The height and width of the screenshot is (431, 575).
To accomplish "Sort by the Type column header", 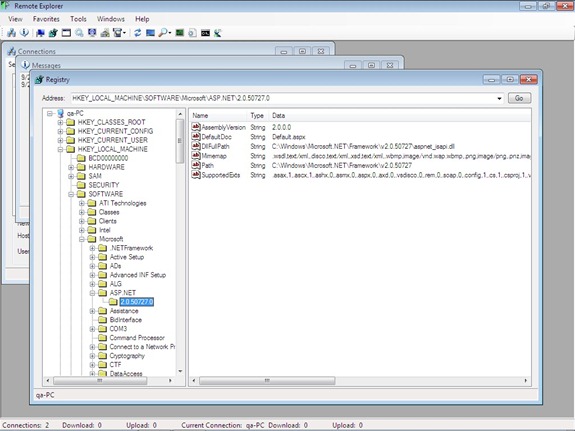I will click(x=258, y=116).
